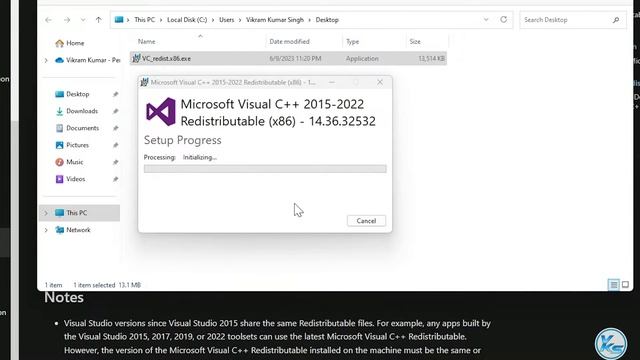Expand the Vikram Kumar OneDrive node
Image resolution: width=640 pixels, height=360 pixels.
pos(46,60)
